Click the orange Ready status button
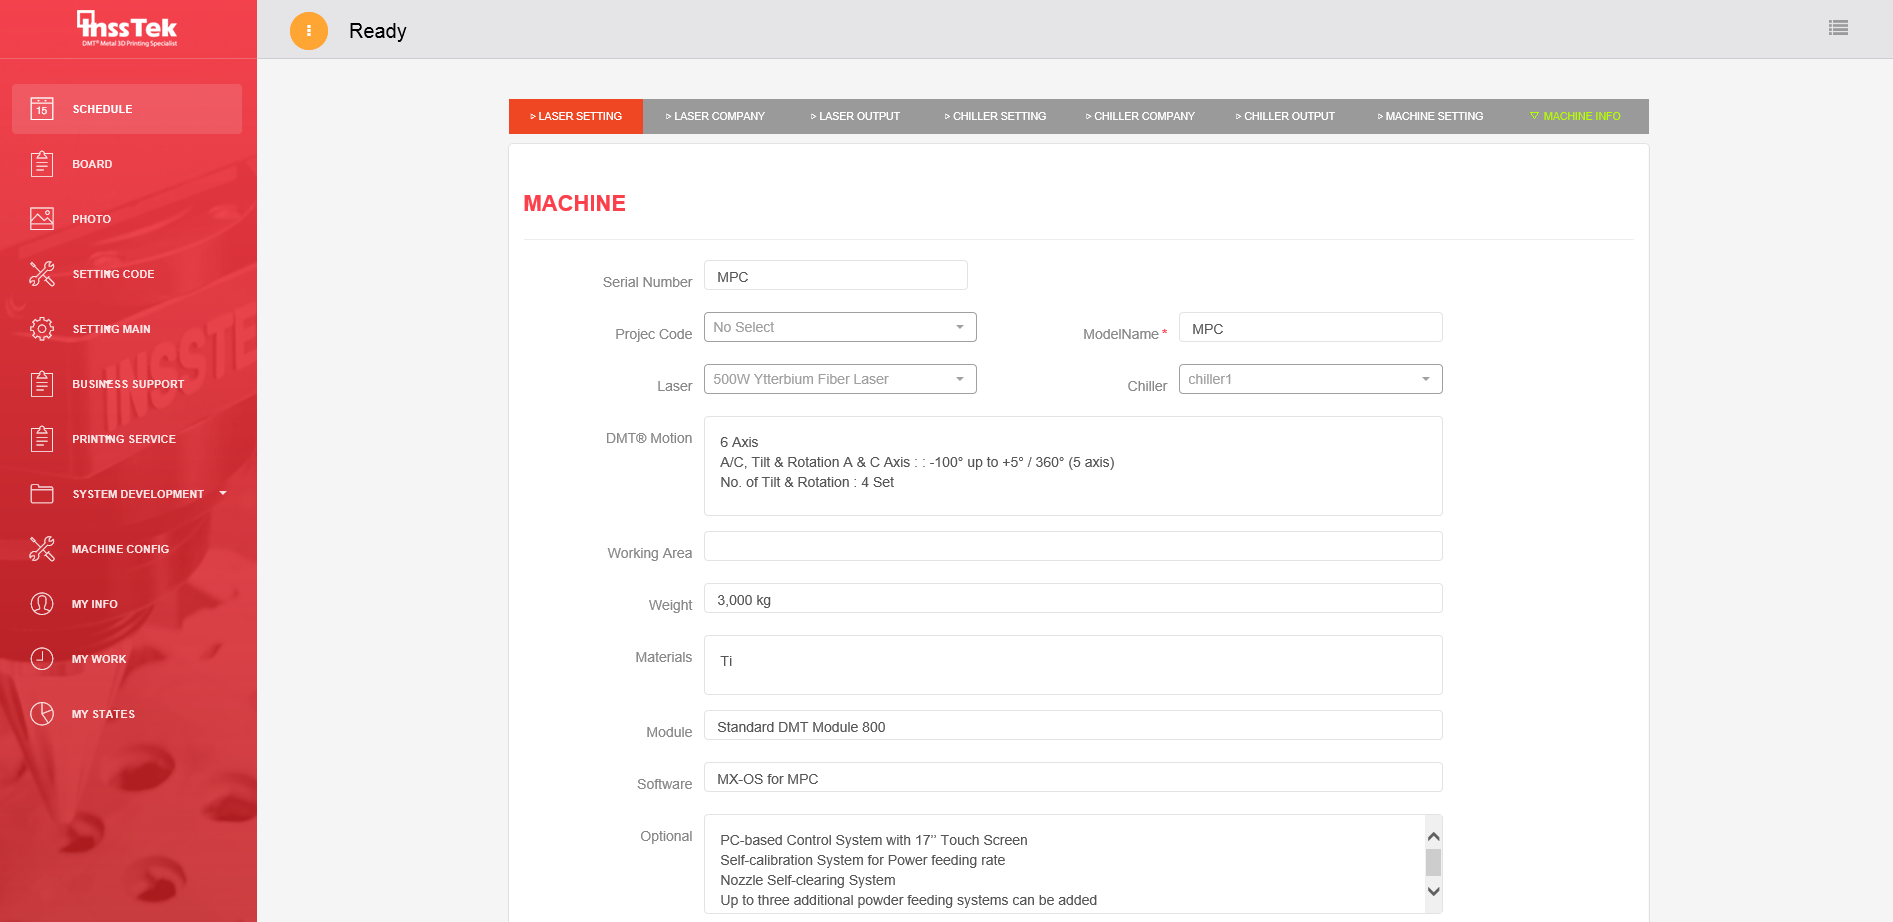 coord(309,31)
